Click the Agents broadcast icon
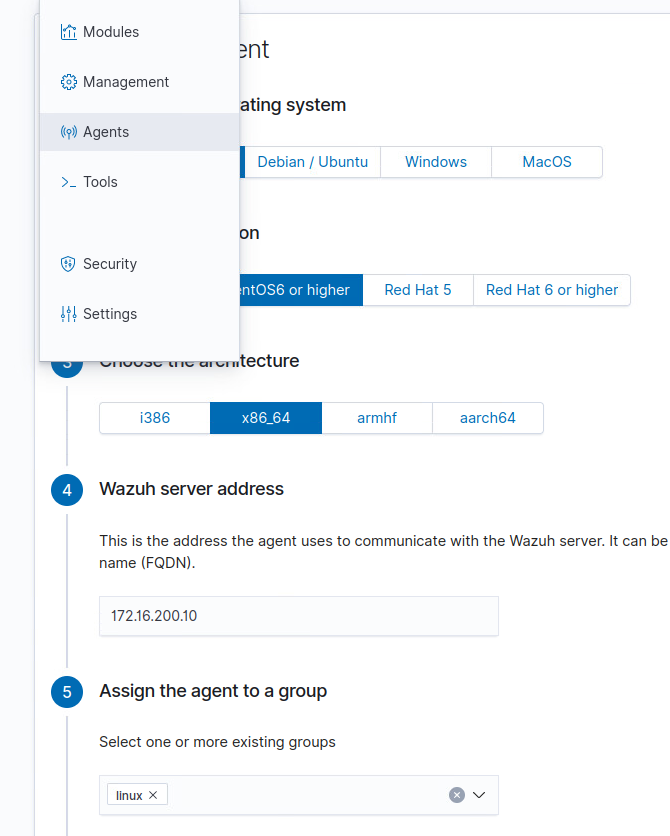Image resolution: width=670 pixels, height=836 pixels. point(68,132)
